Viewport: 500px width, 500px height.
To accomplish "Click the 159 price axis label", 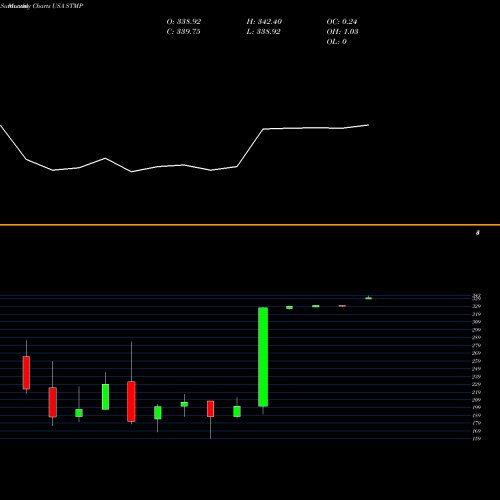I will tap(476, 439).
